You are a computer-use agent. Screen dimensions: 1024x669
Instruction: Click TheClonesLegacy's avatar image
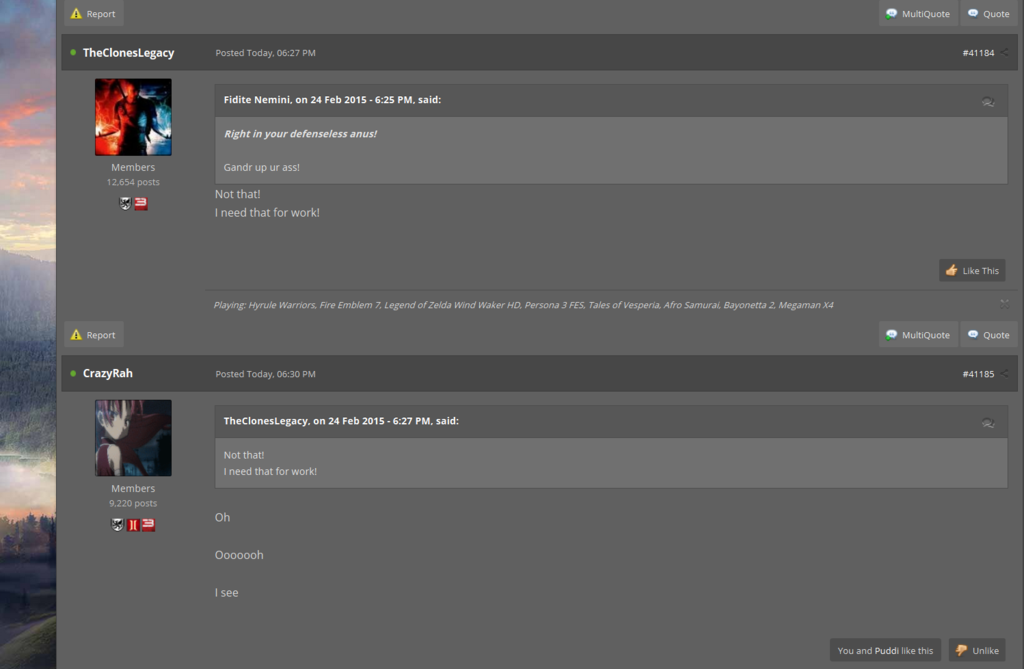(133, 117)
